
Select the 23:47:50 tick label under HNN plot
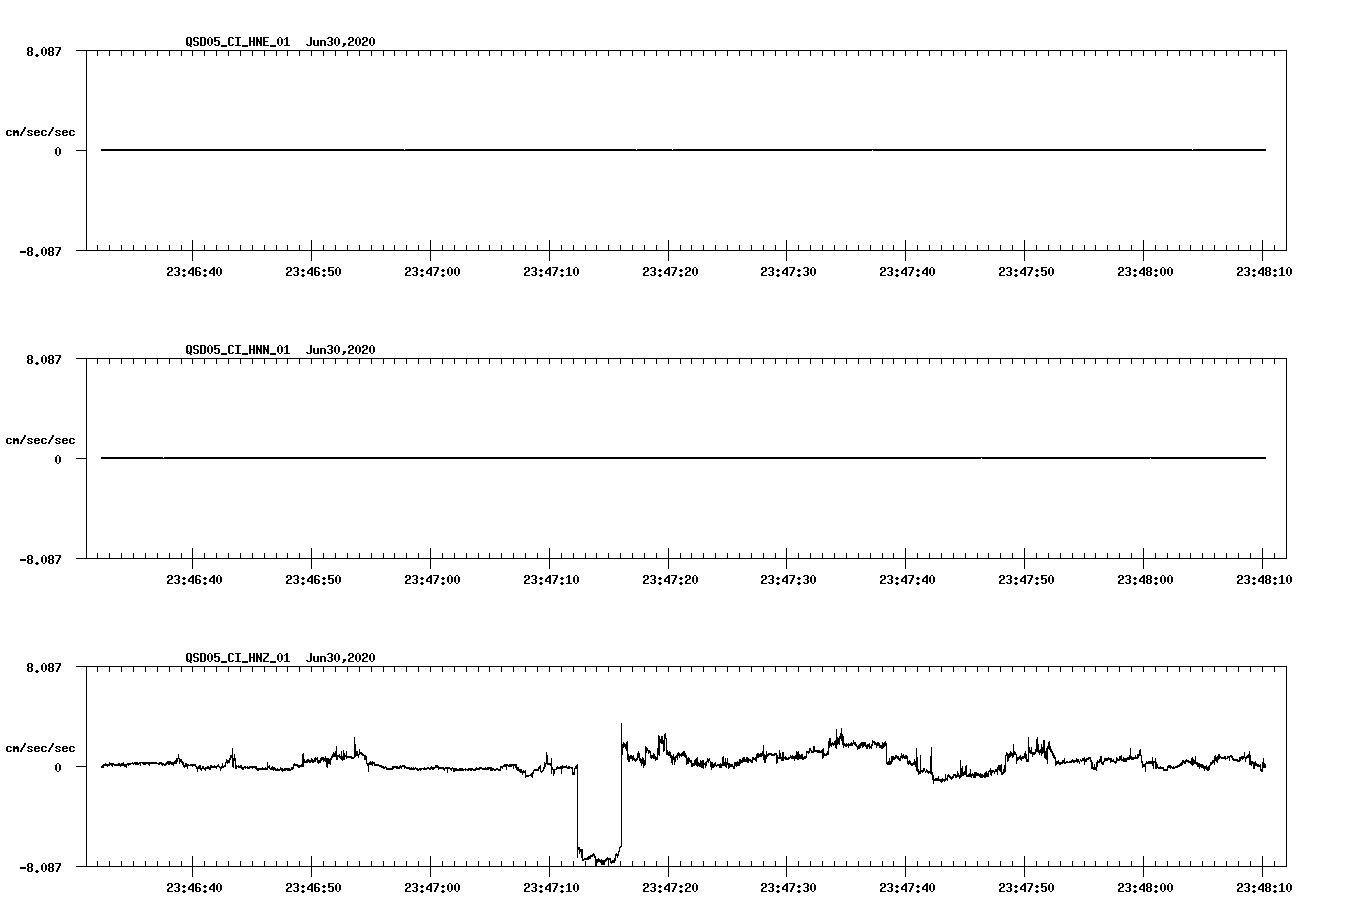pos(1026,579)
